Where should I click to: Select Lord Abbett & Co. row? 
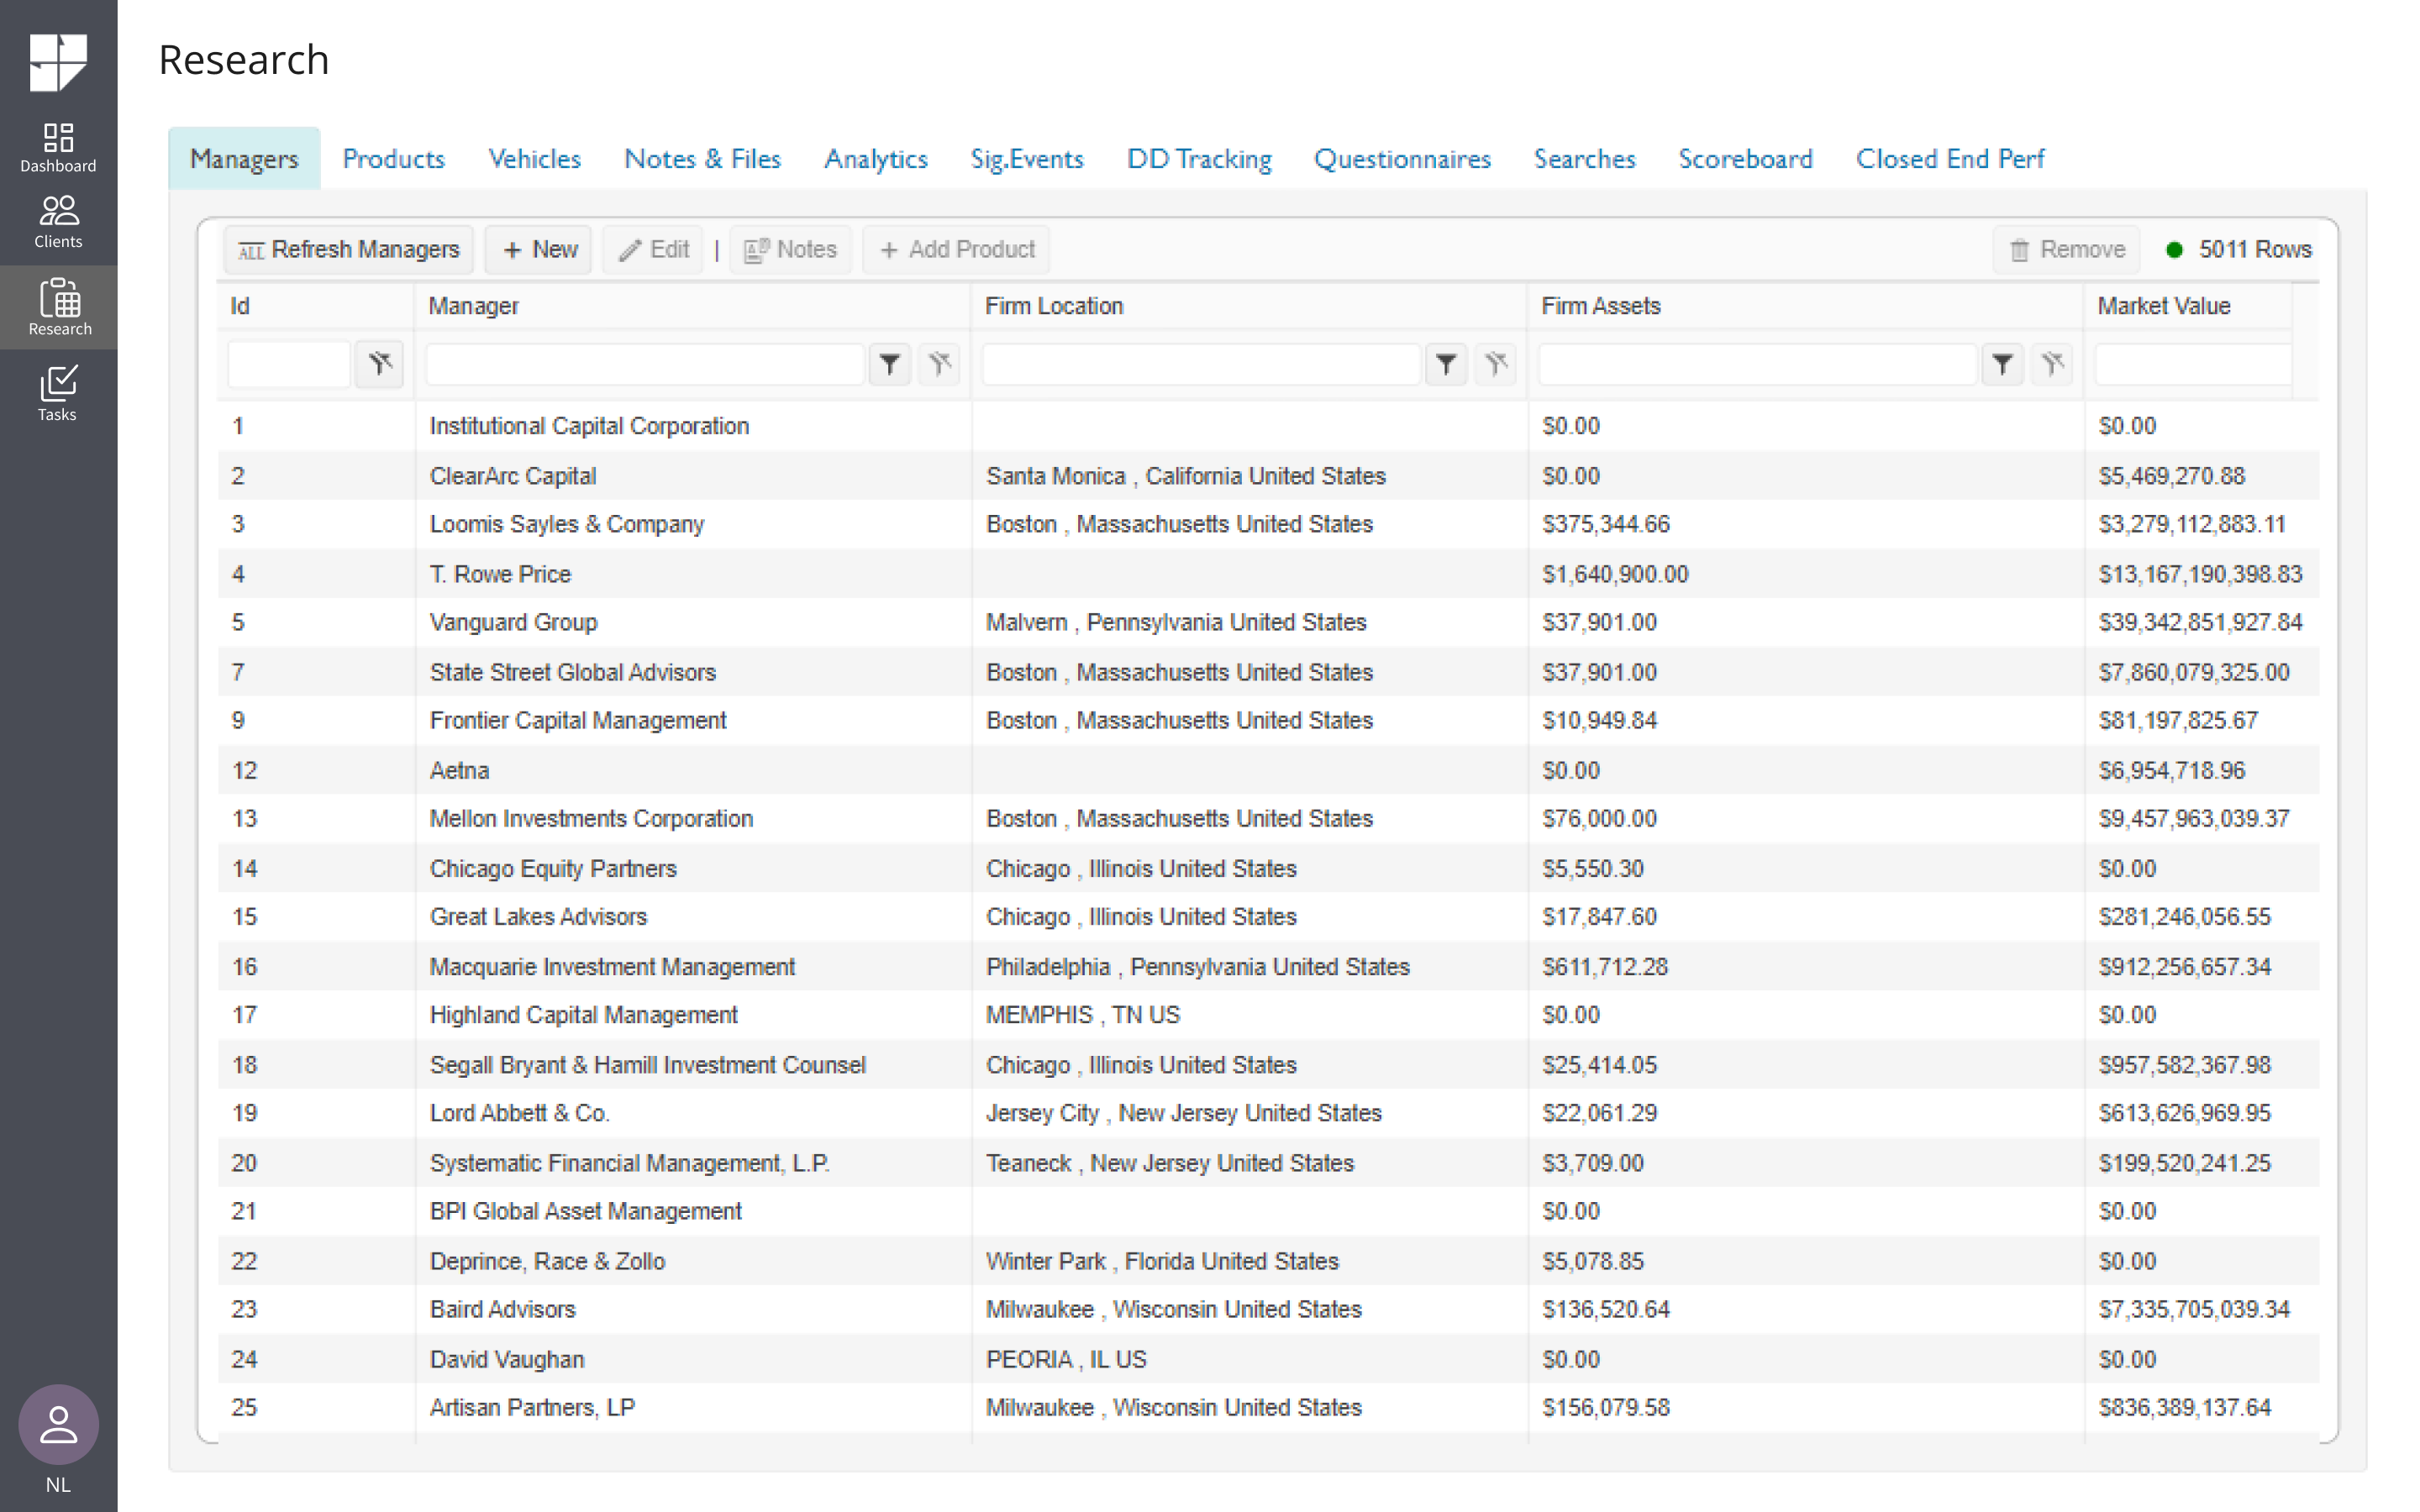1268,1113
